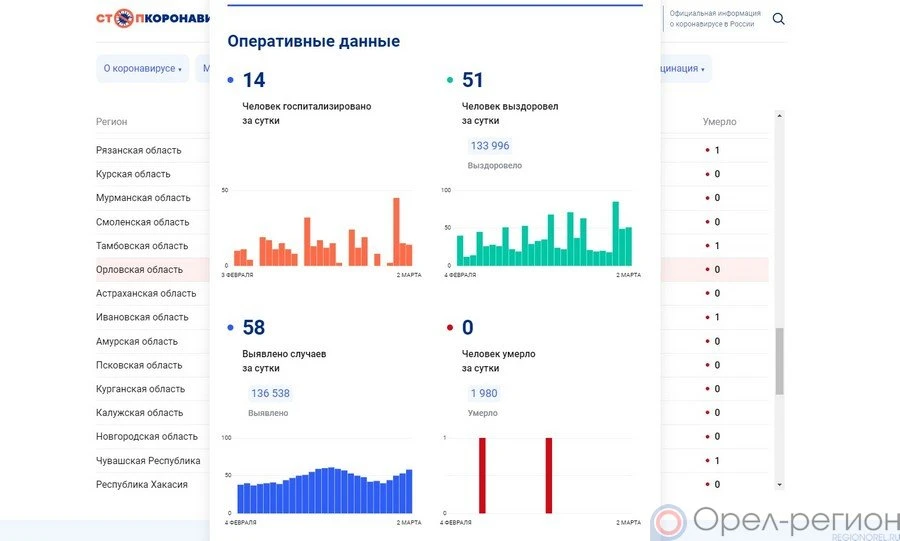Click the green dot beside number 51
The image size is (900, 541).
451,81
